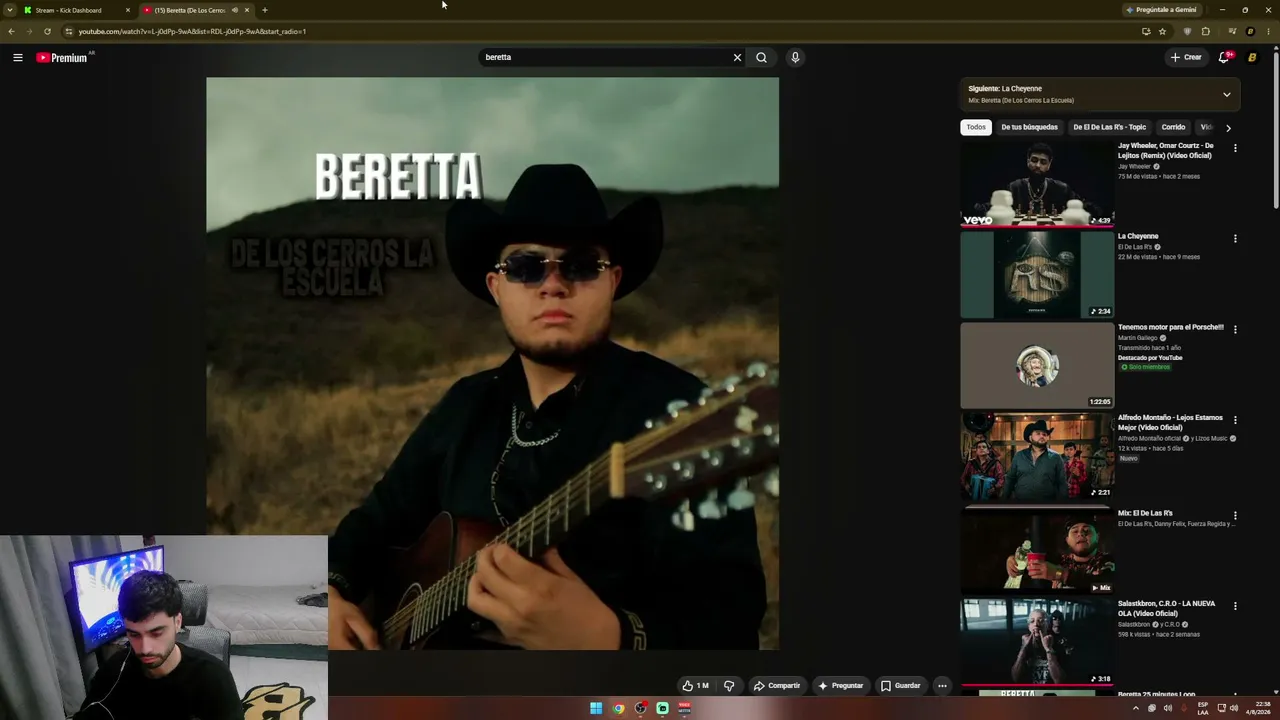Viewport: 1280px width, 720px height.
Task: Like the Beretta video
Action: point(695,686)
